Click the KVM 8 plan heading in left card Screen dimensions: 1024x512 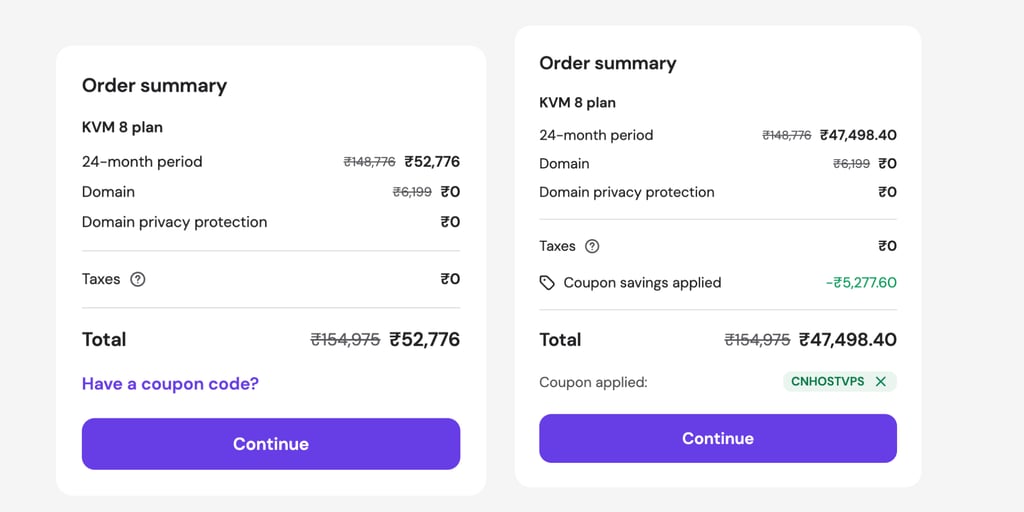(x=122, y=127)
